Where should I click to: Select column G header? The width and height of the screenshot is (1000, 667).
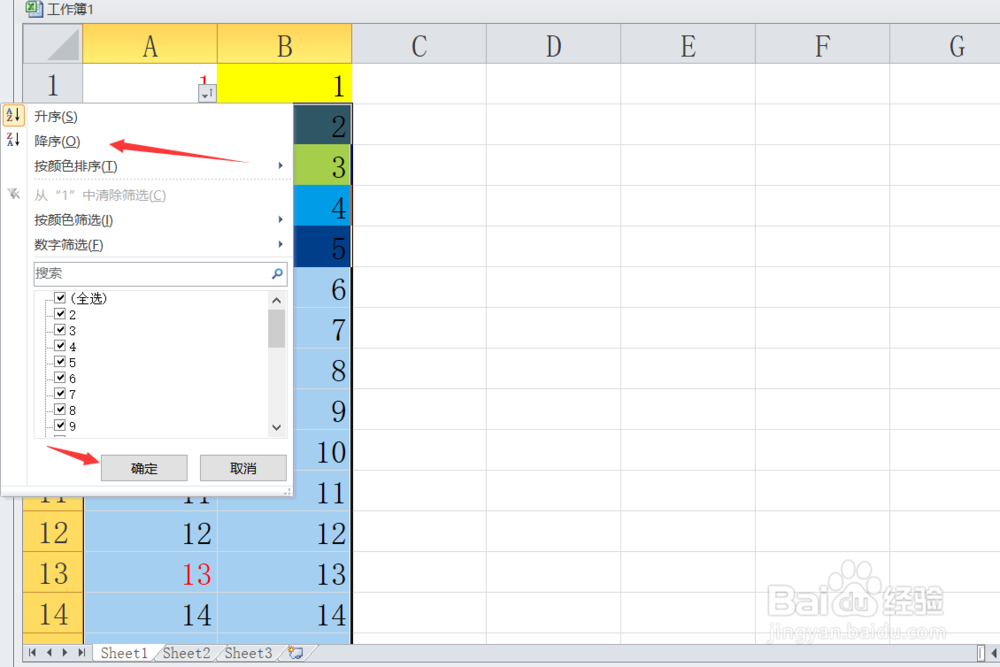pyautogui.click(x=945, y=44)
